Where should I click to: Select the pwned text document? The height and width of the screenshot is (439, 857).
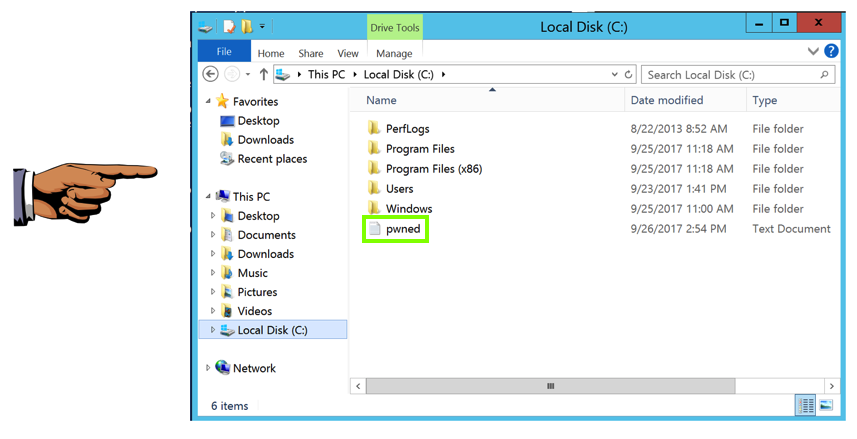click(x=403, y=229)
